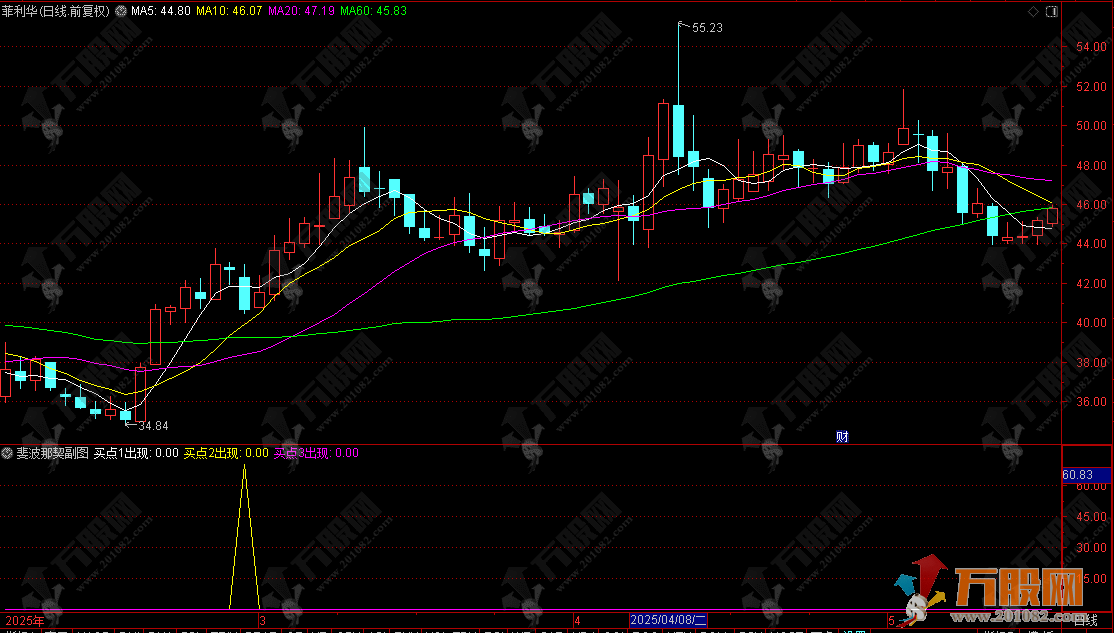Click the panel layout icon at chart top right
The image size is (1114, 633).
tap(1052, 11)
